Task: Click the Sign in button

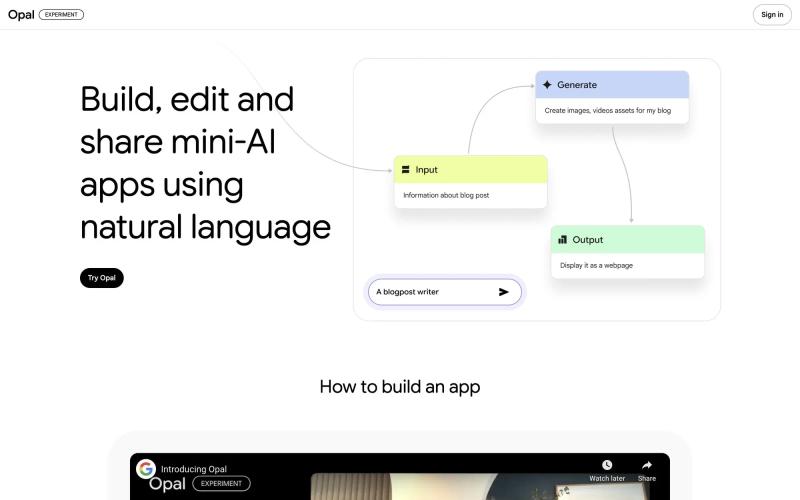Action: tap(772, 15)
